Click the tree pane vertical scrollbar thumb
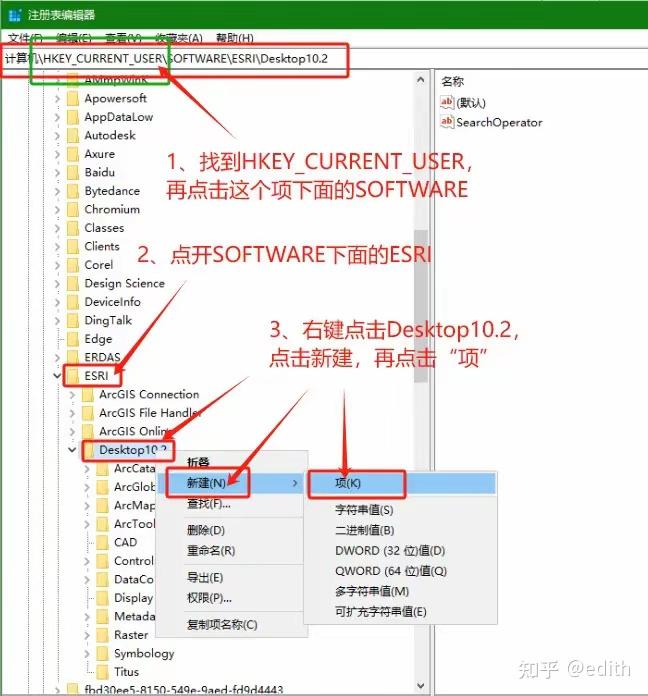648x696 pixels. [421, 305]
